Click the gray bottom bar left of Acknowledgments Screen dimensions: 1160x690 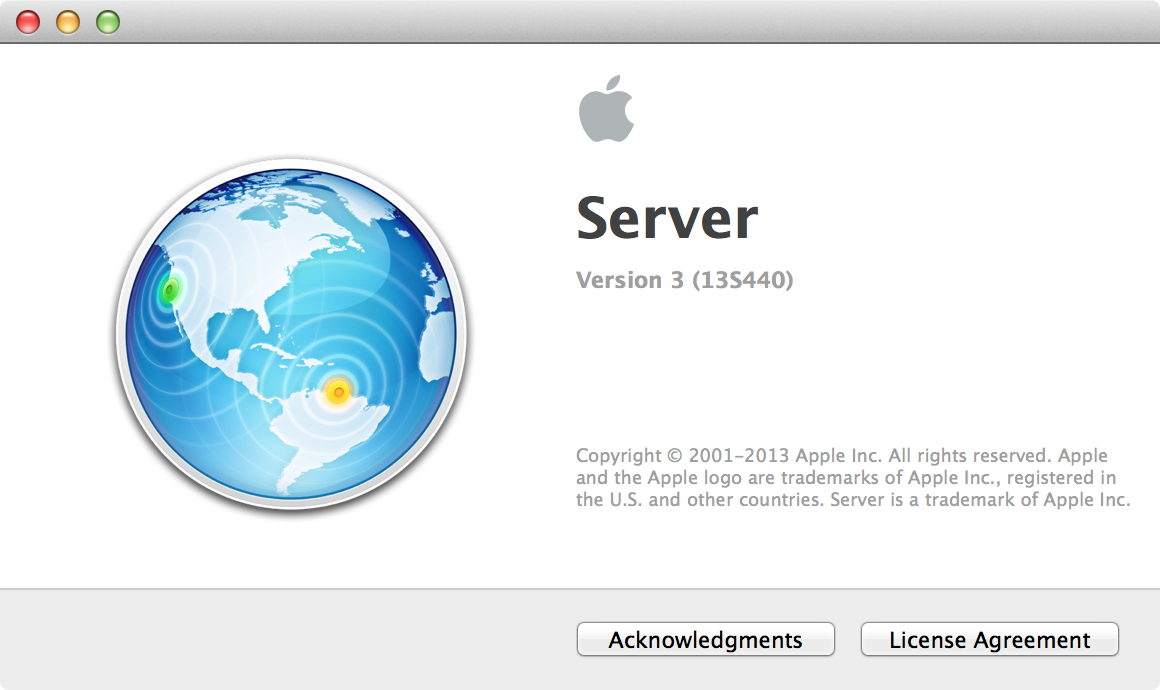pyautogui.click(x=280, y=640)
